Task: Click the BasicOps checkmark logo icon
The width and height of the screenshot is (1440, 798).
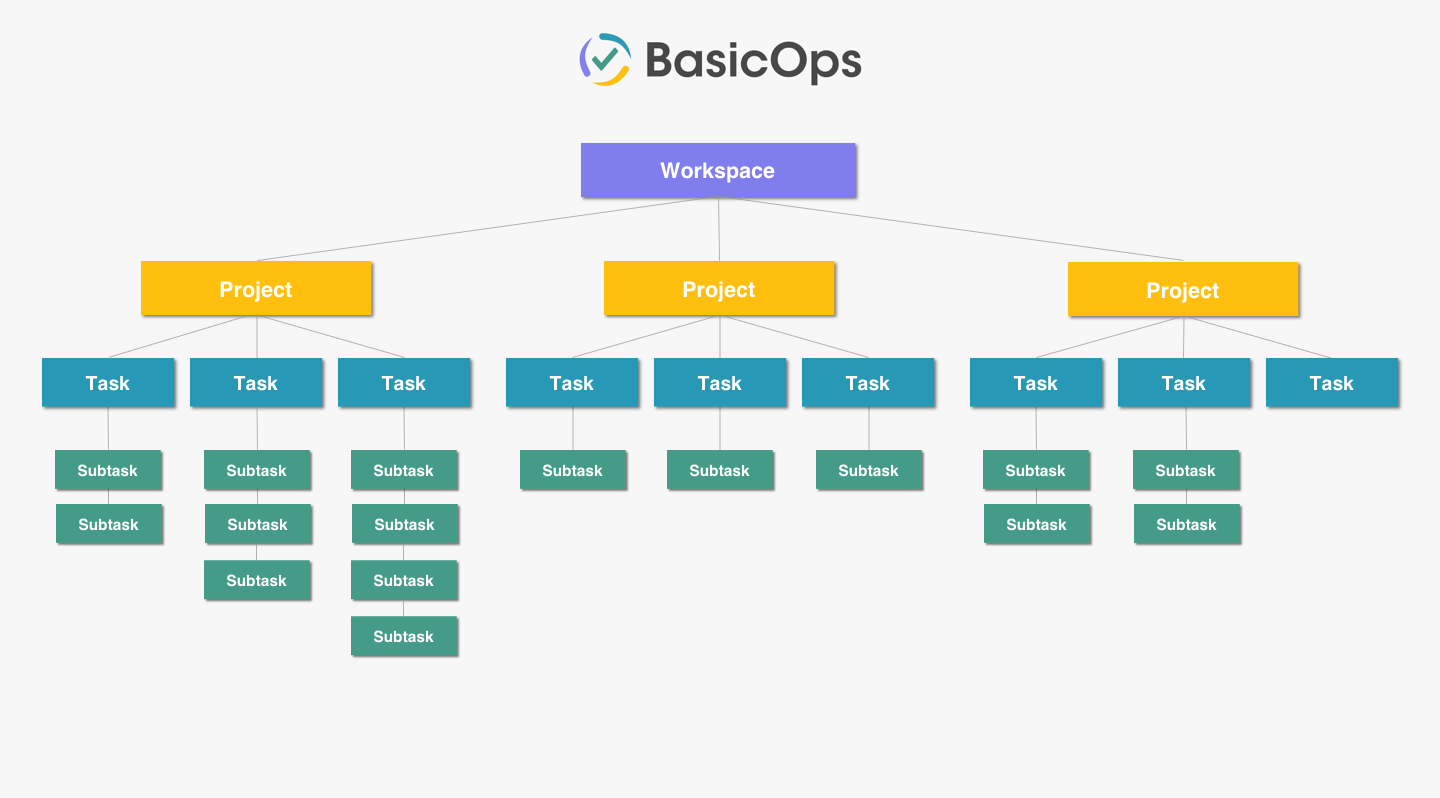Action: pos(605,60)
